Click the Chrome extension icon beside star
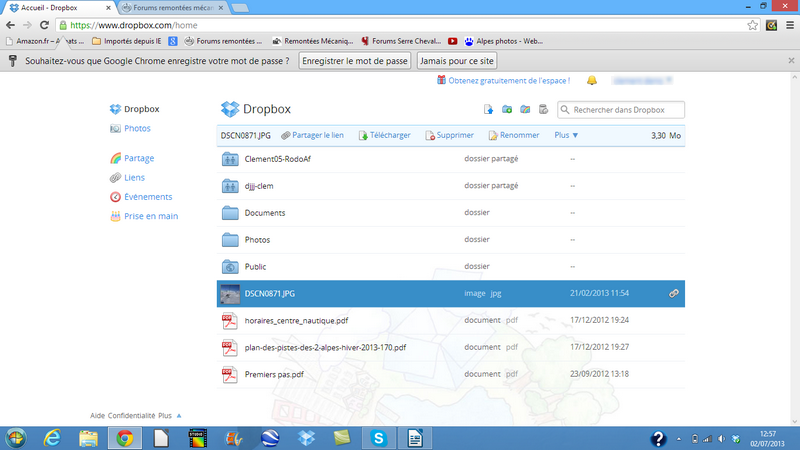The image size is (800, 450). pyautogui.click(x=771, y=25)
